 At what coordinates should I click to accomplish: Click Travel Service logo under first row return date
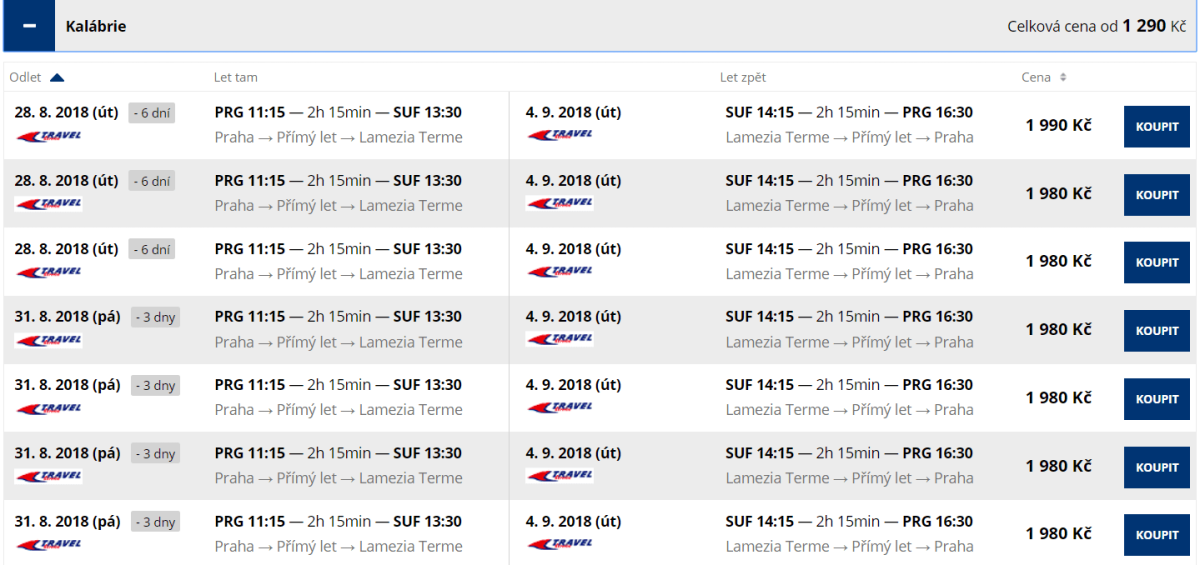[560, 135]
